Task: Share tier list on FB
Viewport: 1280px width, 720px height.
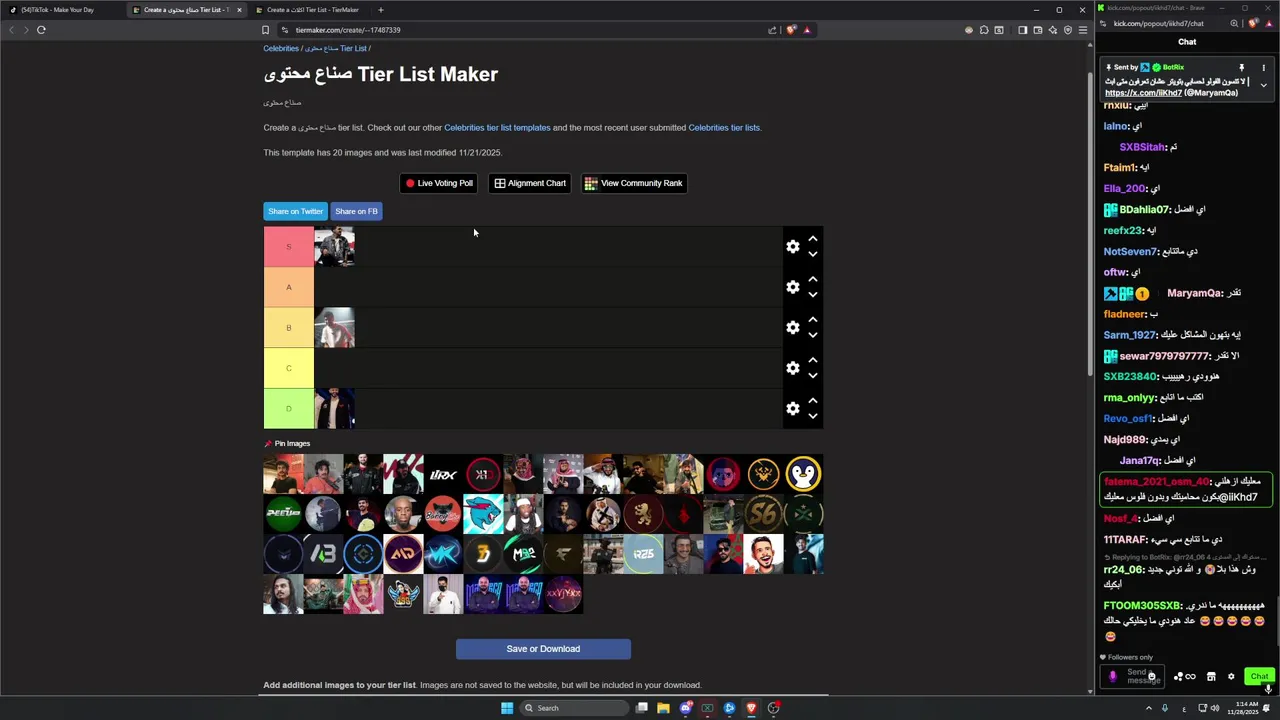Action: [x=356, y=211]
